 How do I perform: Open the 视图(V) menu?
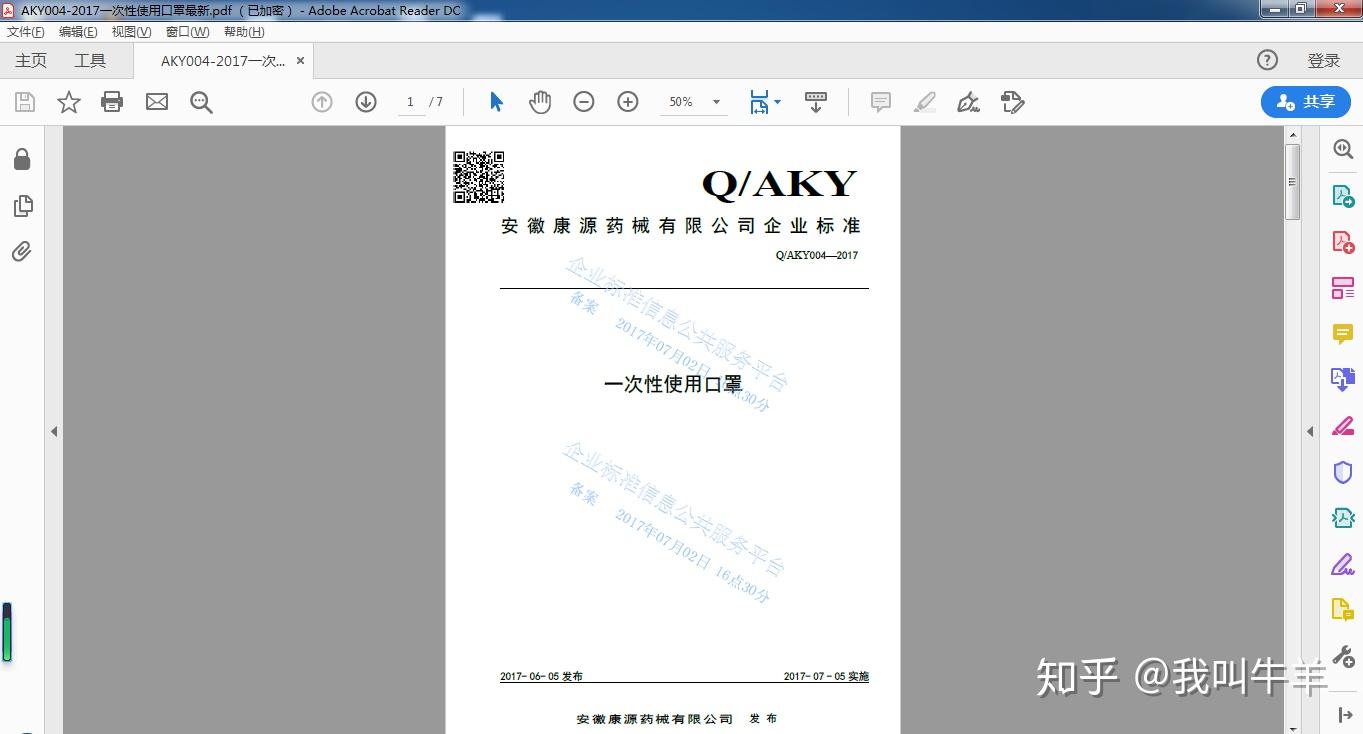pyautogui.click(x=131, y=32)
